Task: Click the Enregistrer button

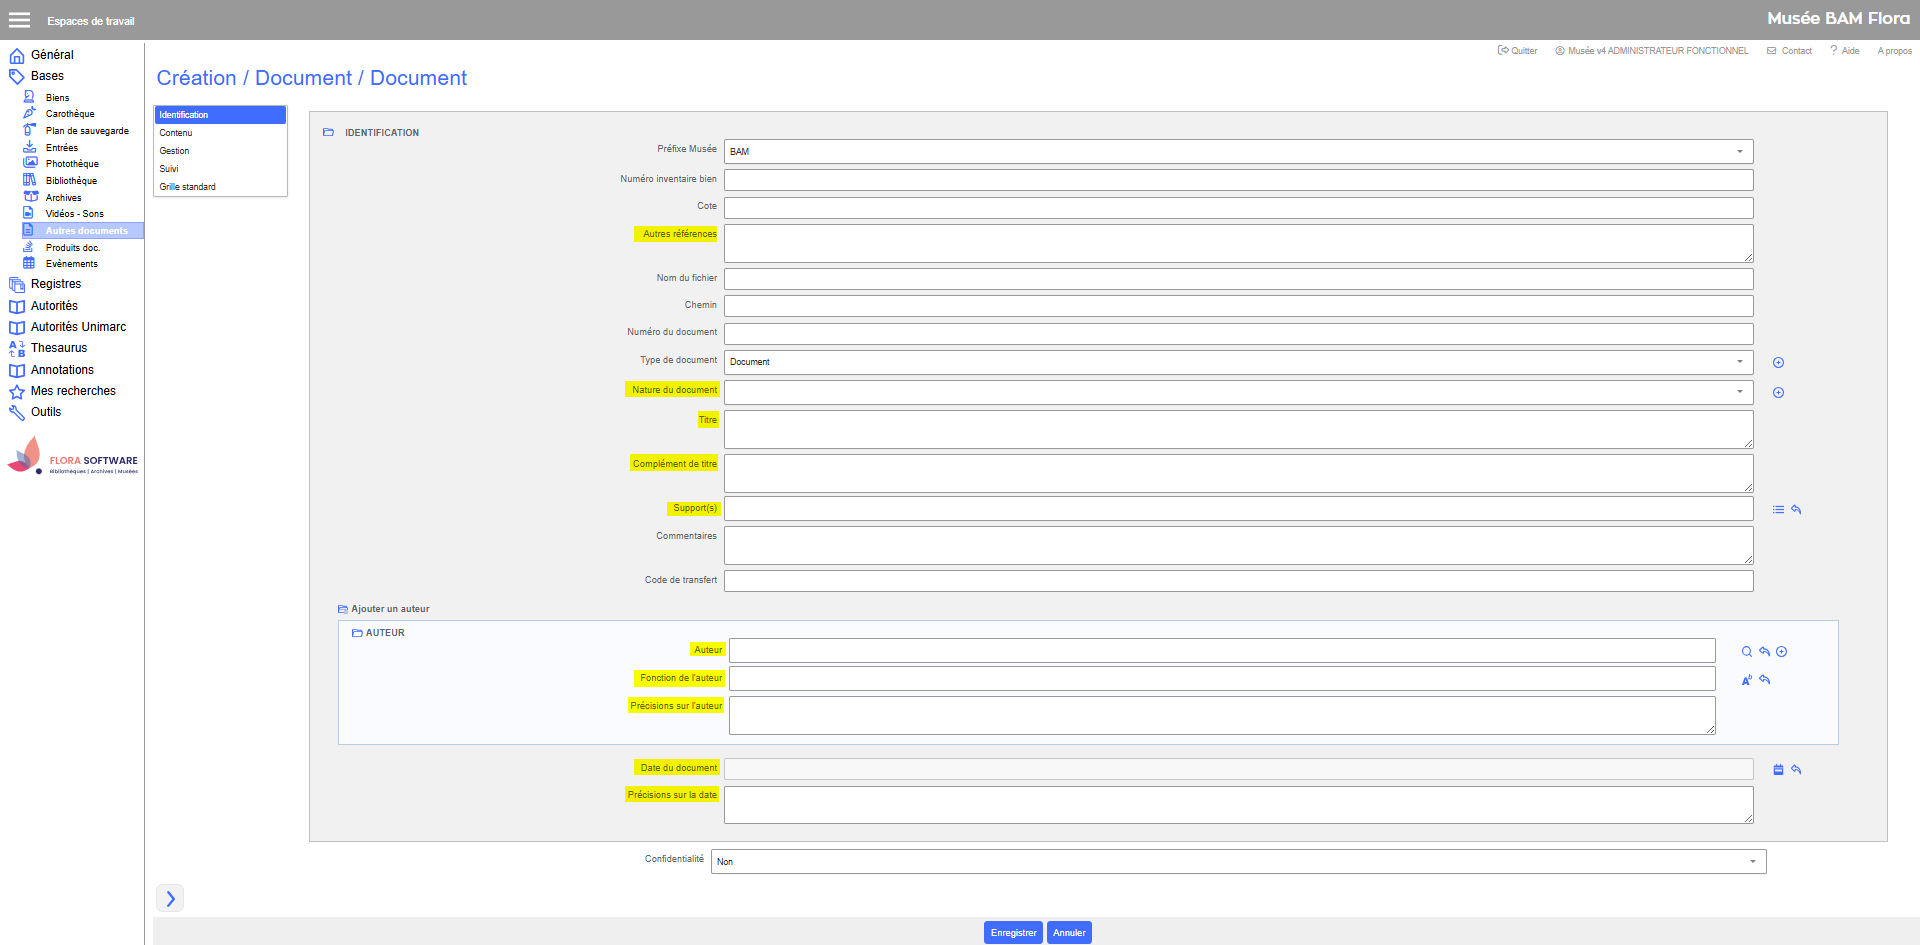Action: pos(1013,933)
